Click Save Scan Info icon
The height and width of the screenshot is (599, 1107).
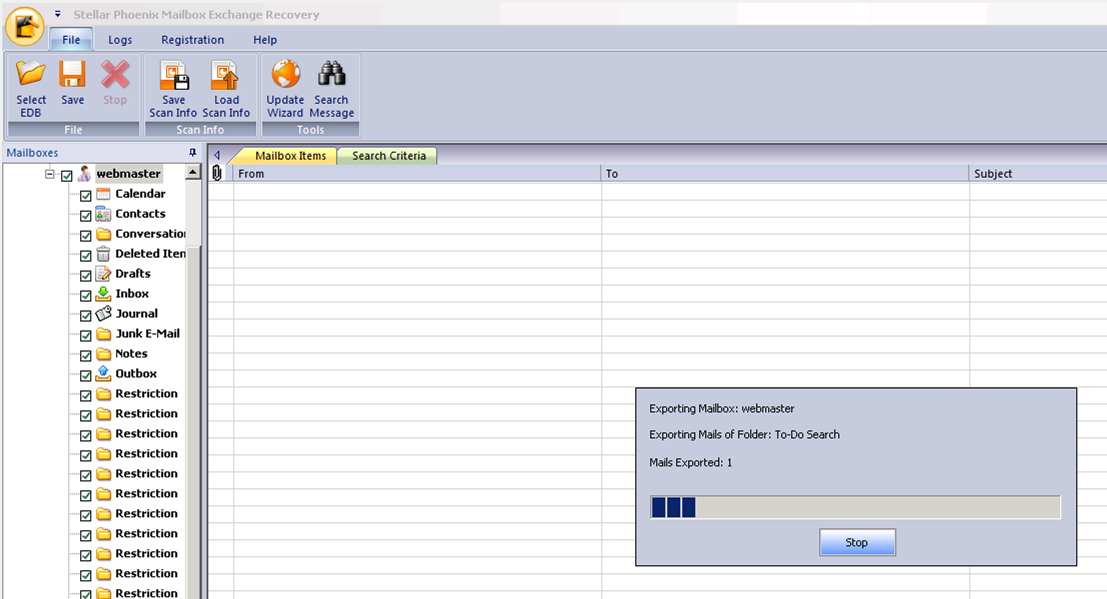[174, 75]
